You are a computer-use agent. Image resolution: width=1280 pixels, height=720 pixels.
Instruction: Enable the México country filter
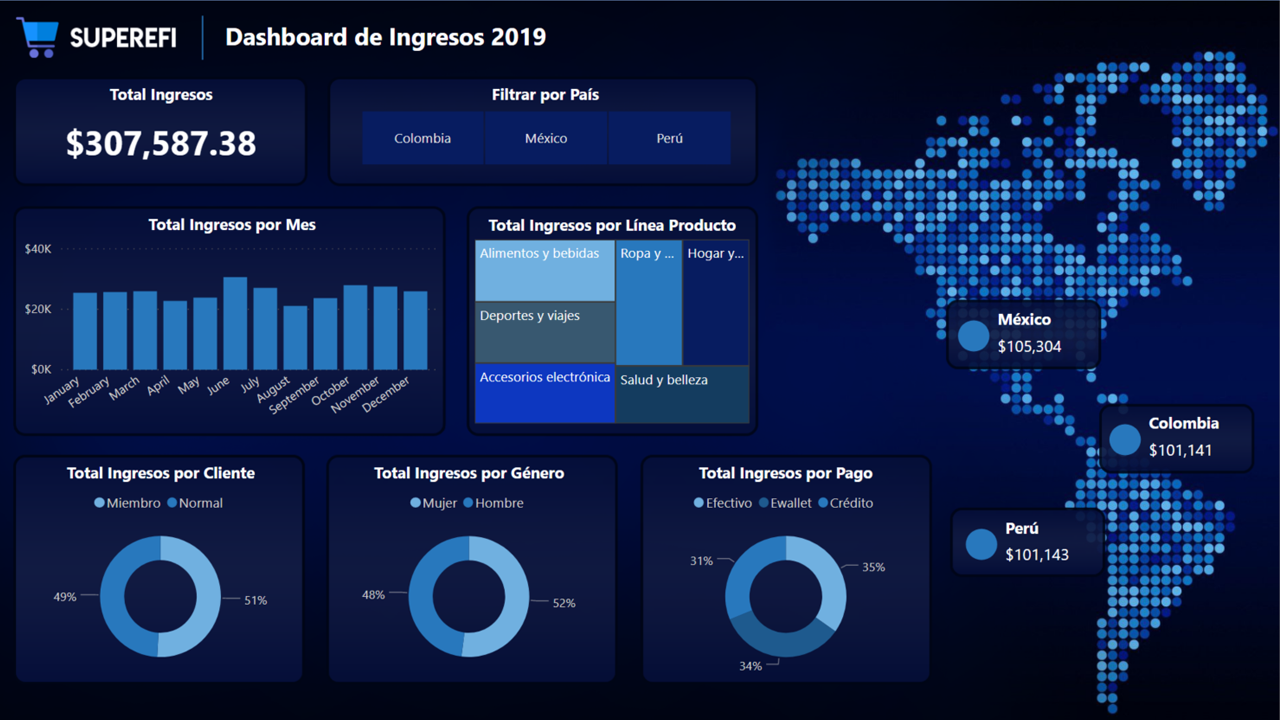point(546,138)
